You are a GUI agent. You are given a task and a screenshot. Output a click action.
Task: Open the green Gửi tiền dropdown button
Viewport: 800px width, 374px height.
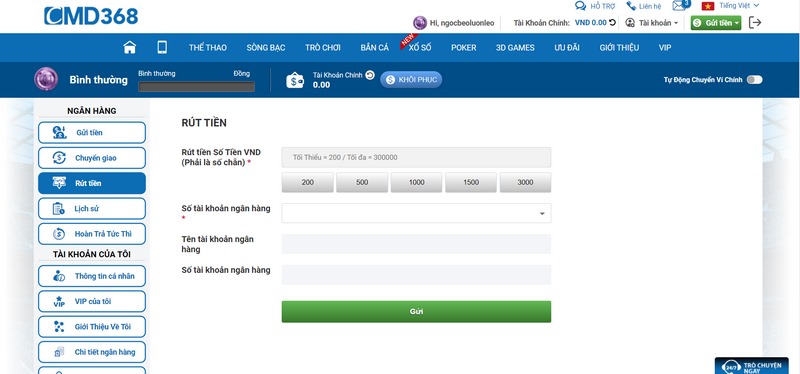point(716,22)
